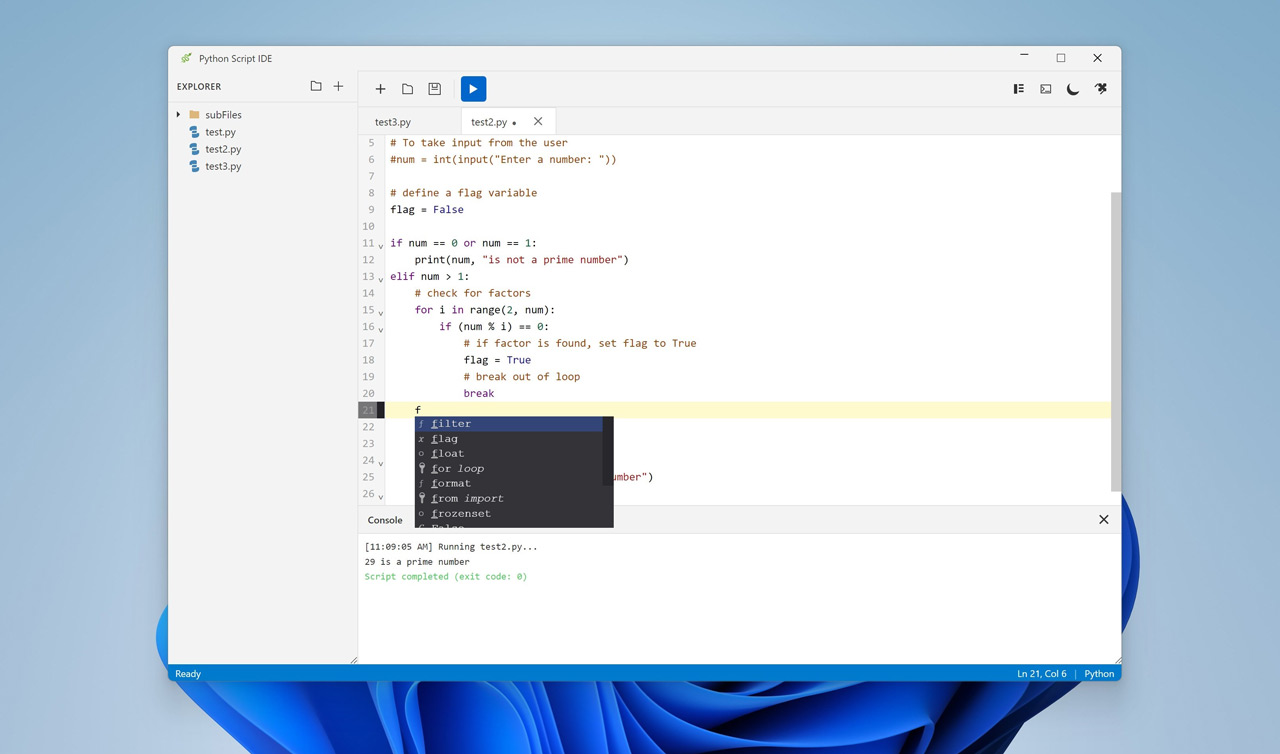The height and width of the screenshot is (754, 1280).
Task: Choose 'flag' from the autocomplete list
Action: [x=509, y=439]
